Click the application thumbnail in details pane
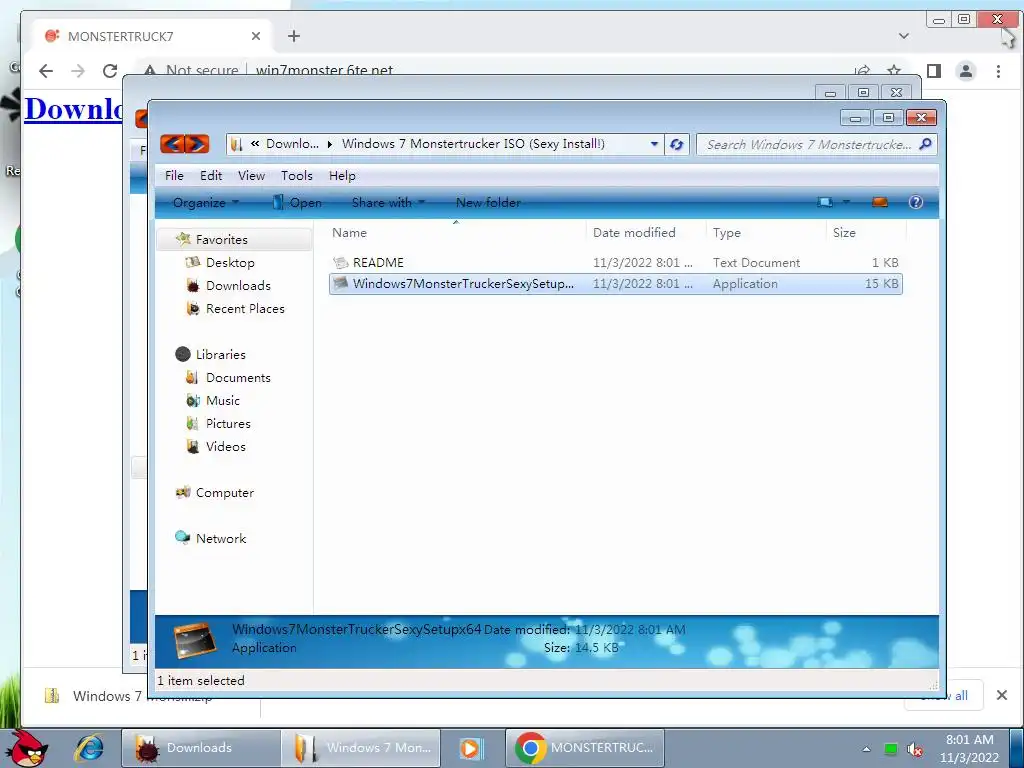1024x768 pixels. point(195,640)
